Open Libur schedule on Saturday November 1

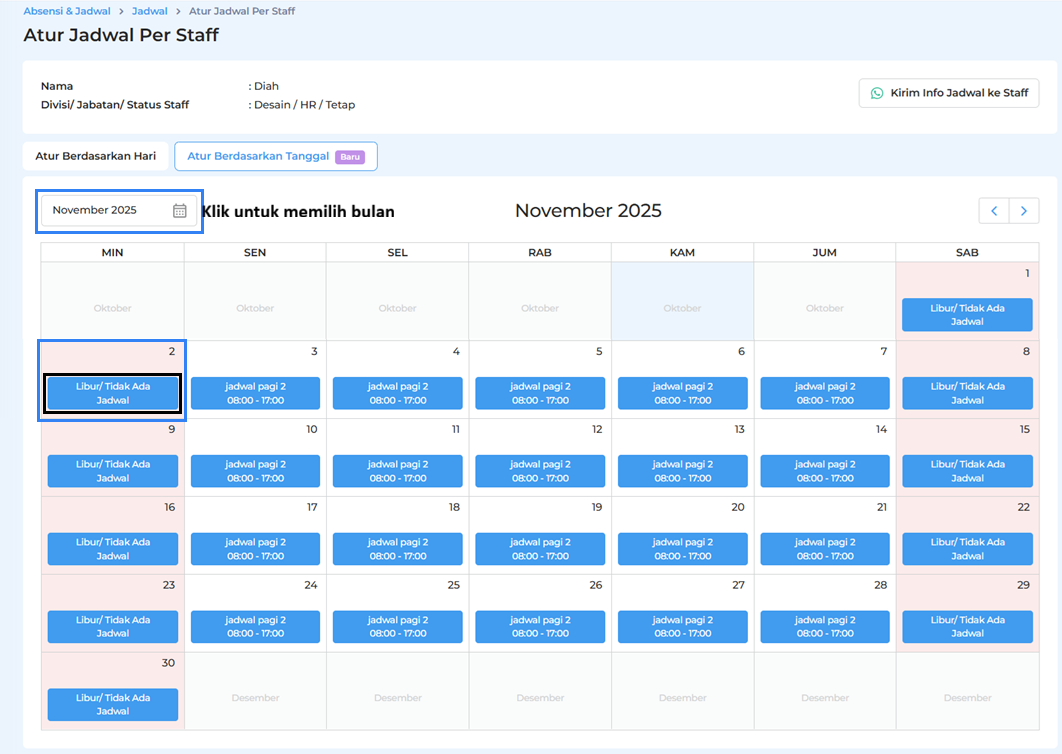tap(967, 315)
